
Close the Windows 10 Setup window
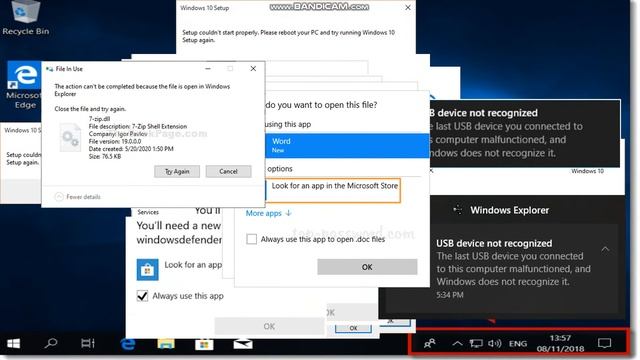point(408,7)
